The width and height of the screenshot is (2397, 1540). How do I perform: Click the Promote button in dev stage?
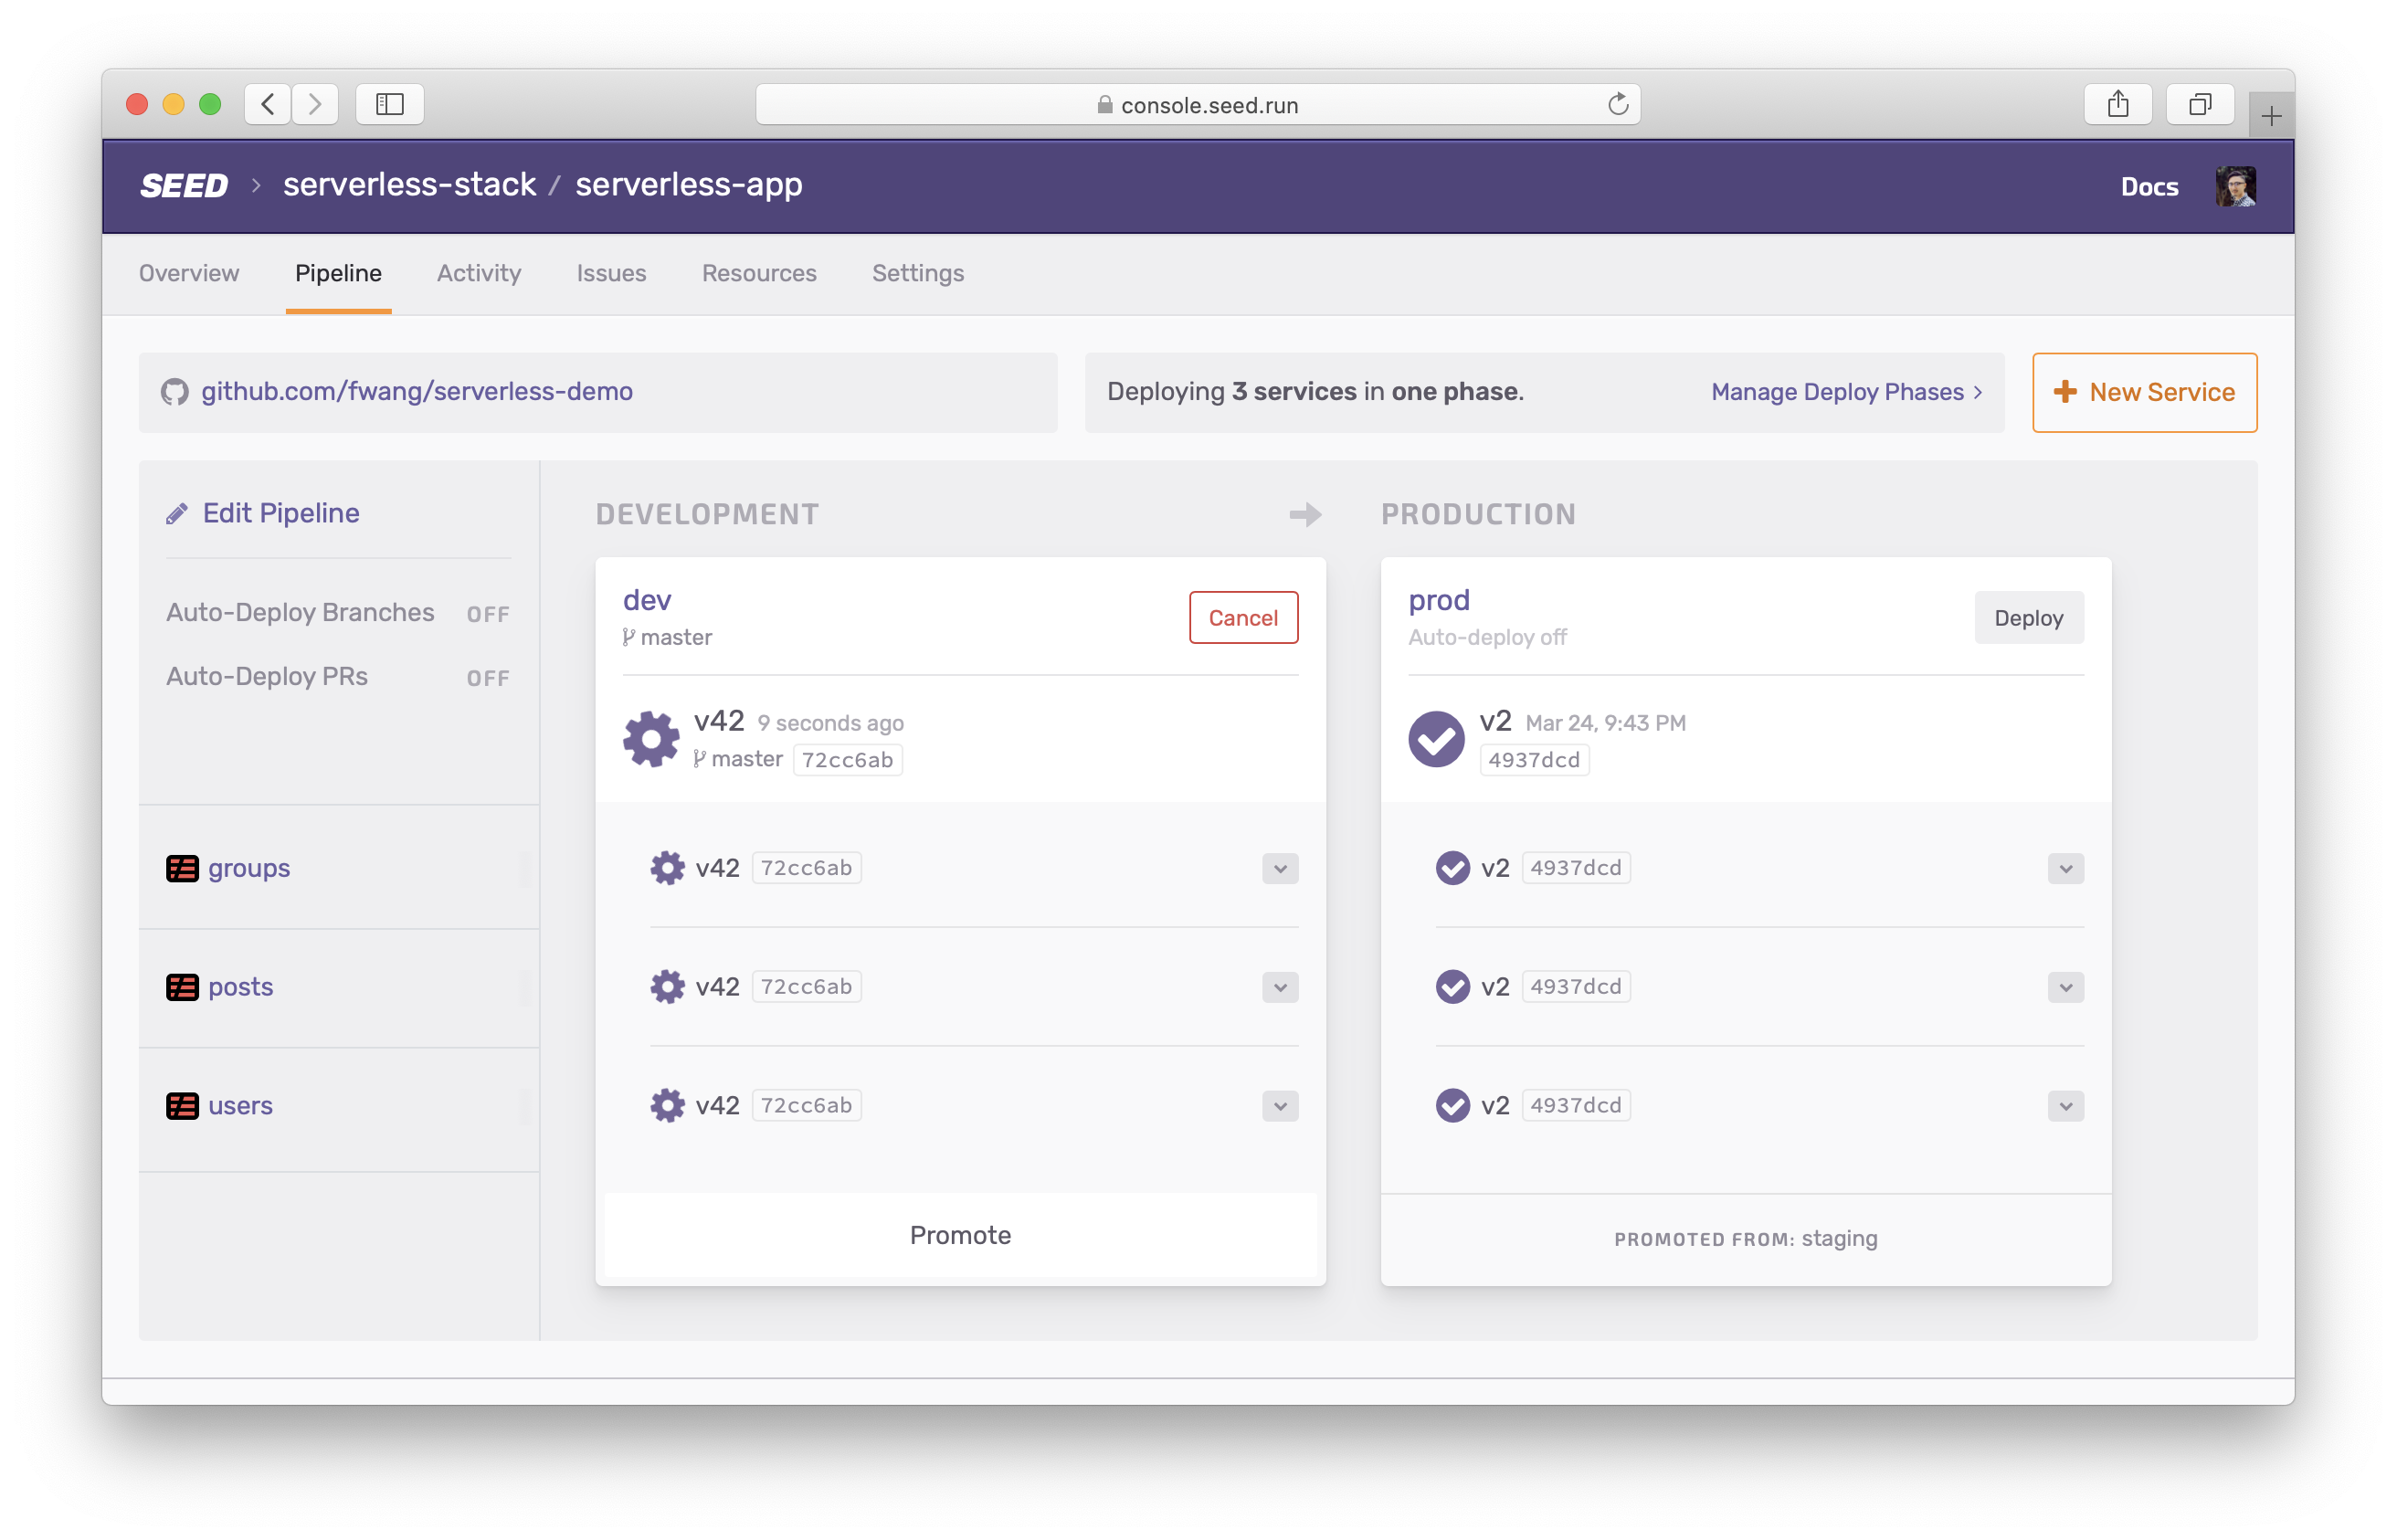coord(959,1234)
